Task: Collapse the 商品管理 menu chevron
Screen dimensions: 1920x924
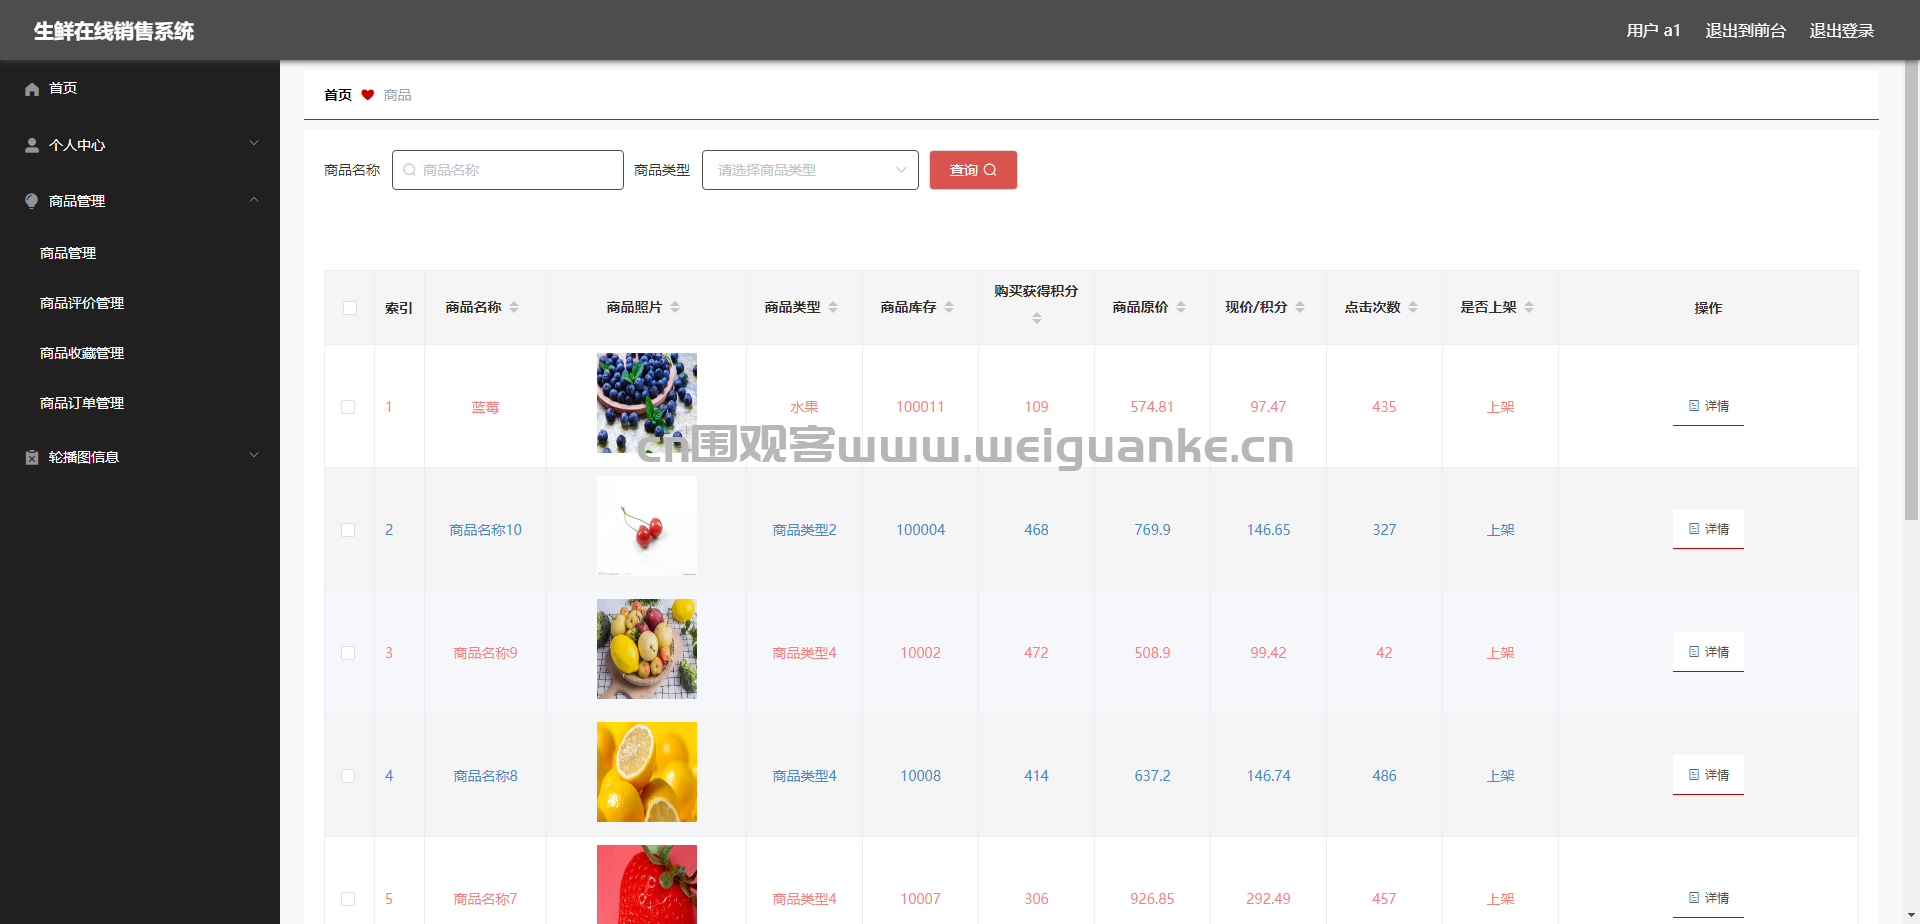Action: [x=254, y=199]
